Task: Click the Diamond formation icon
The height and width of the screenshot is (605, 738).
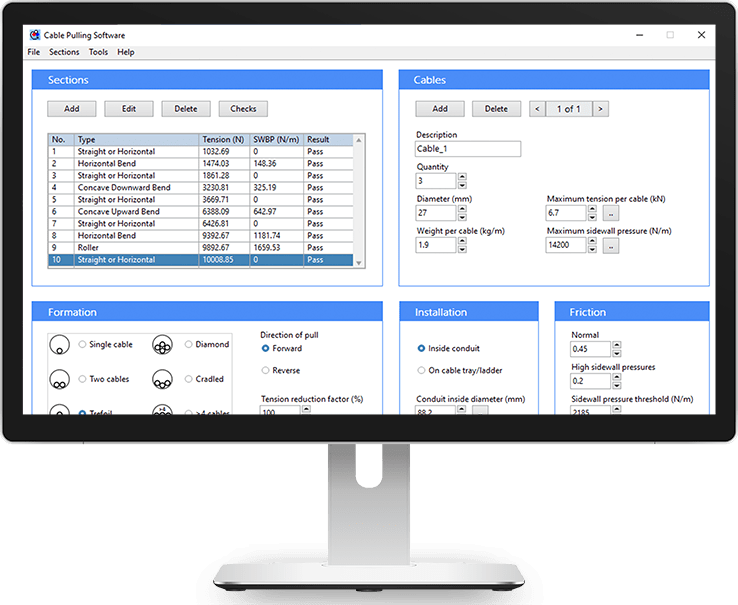Action: (160, 345)
